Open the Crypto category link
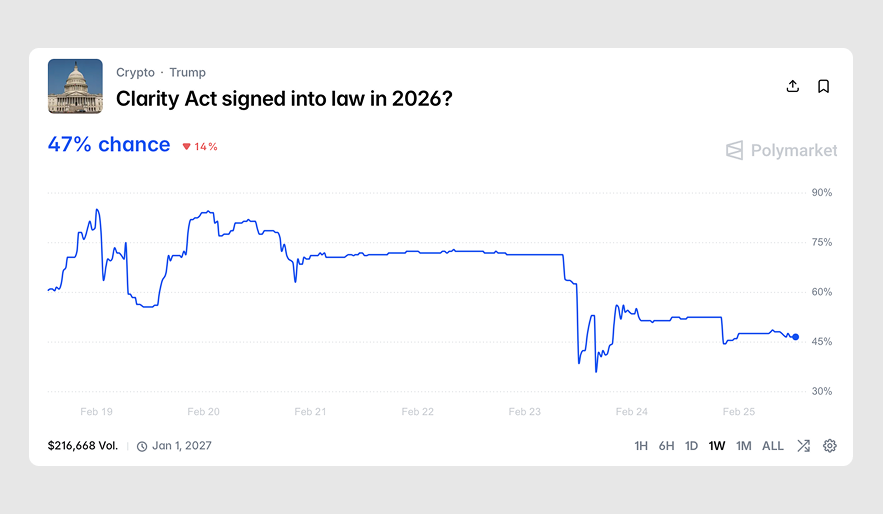Image resolution: width=883 pixels, height=514 pixels. click(135, 72)
